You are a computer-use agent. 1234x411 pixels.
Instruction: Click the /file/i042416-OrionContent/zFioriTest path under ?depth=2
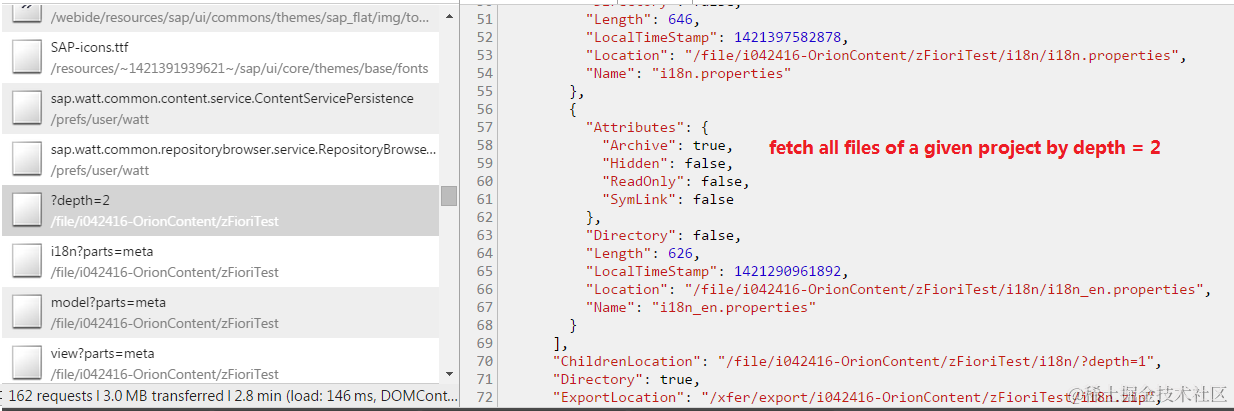165,222
